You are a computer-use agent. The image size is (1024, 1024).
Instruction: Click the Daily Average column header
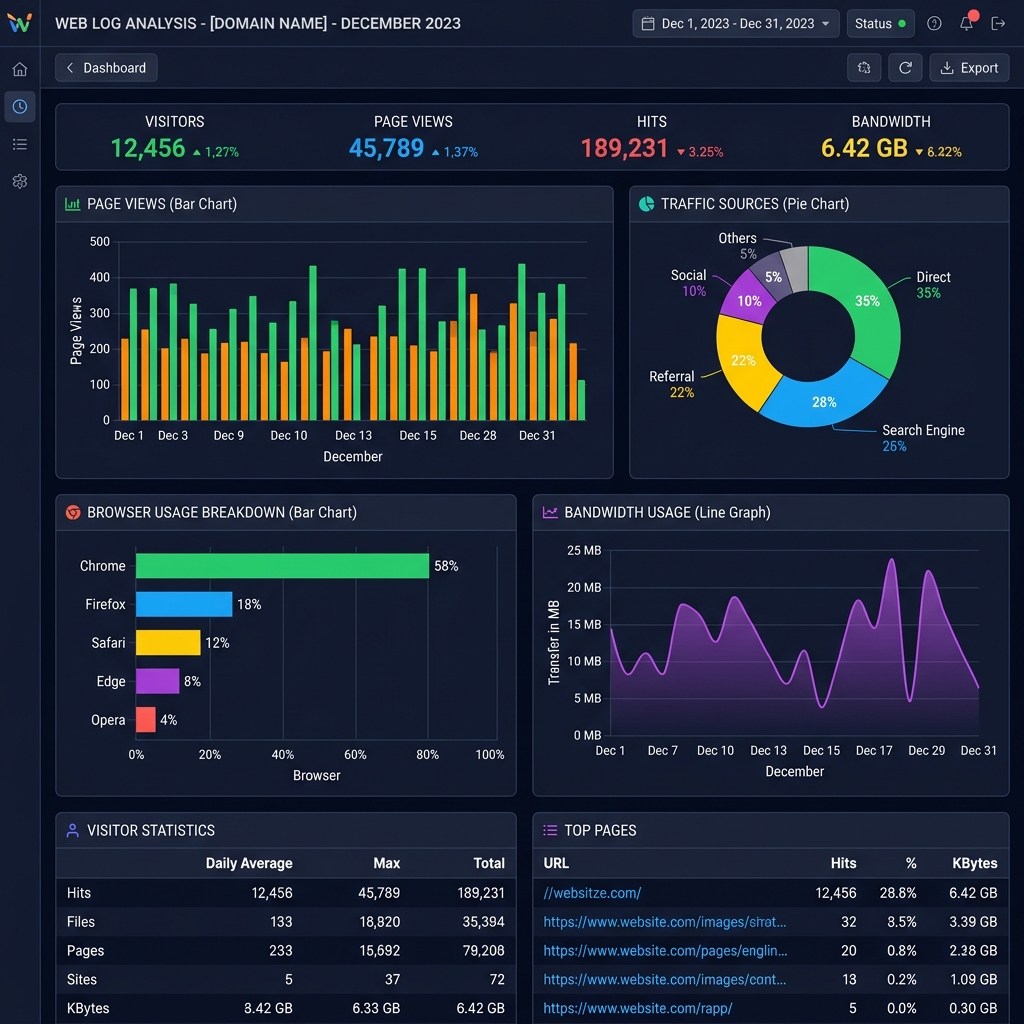(249, 863)
